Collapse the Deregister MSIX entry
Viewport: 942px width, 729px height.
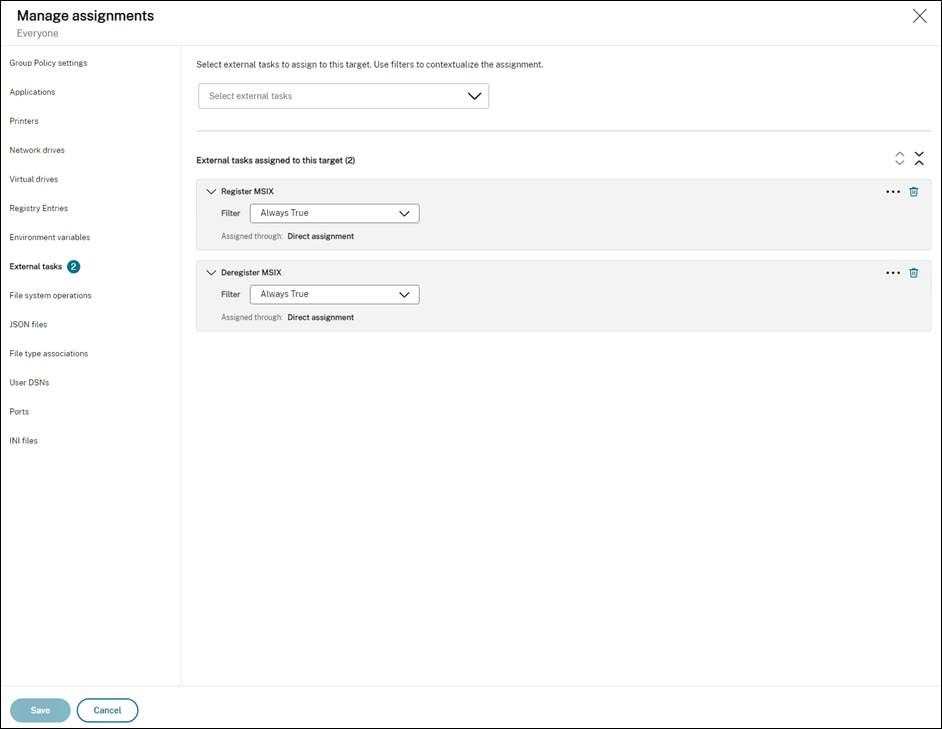[x=211, y=272]
